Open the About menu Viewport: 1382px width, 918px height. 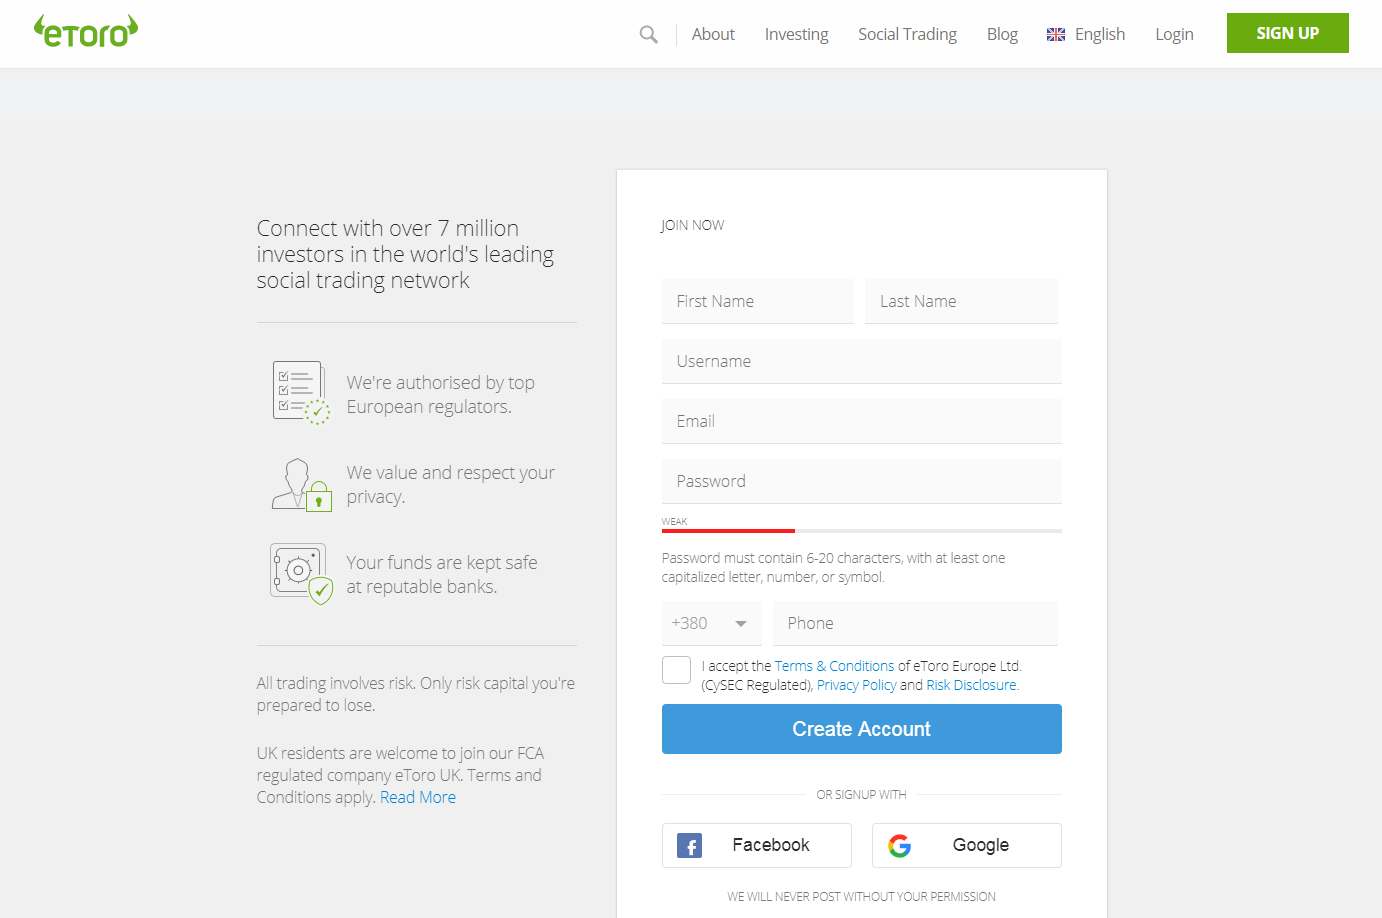pos(713,34)
